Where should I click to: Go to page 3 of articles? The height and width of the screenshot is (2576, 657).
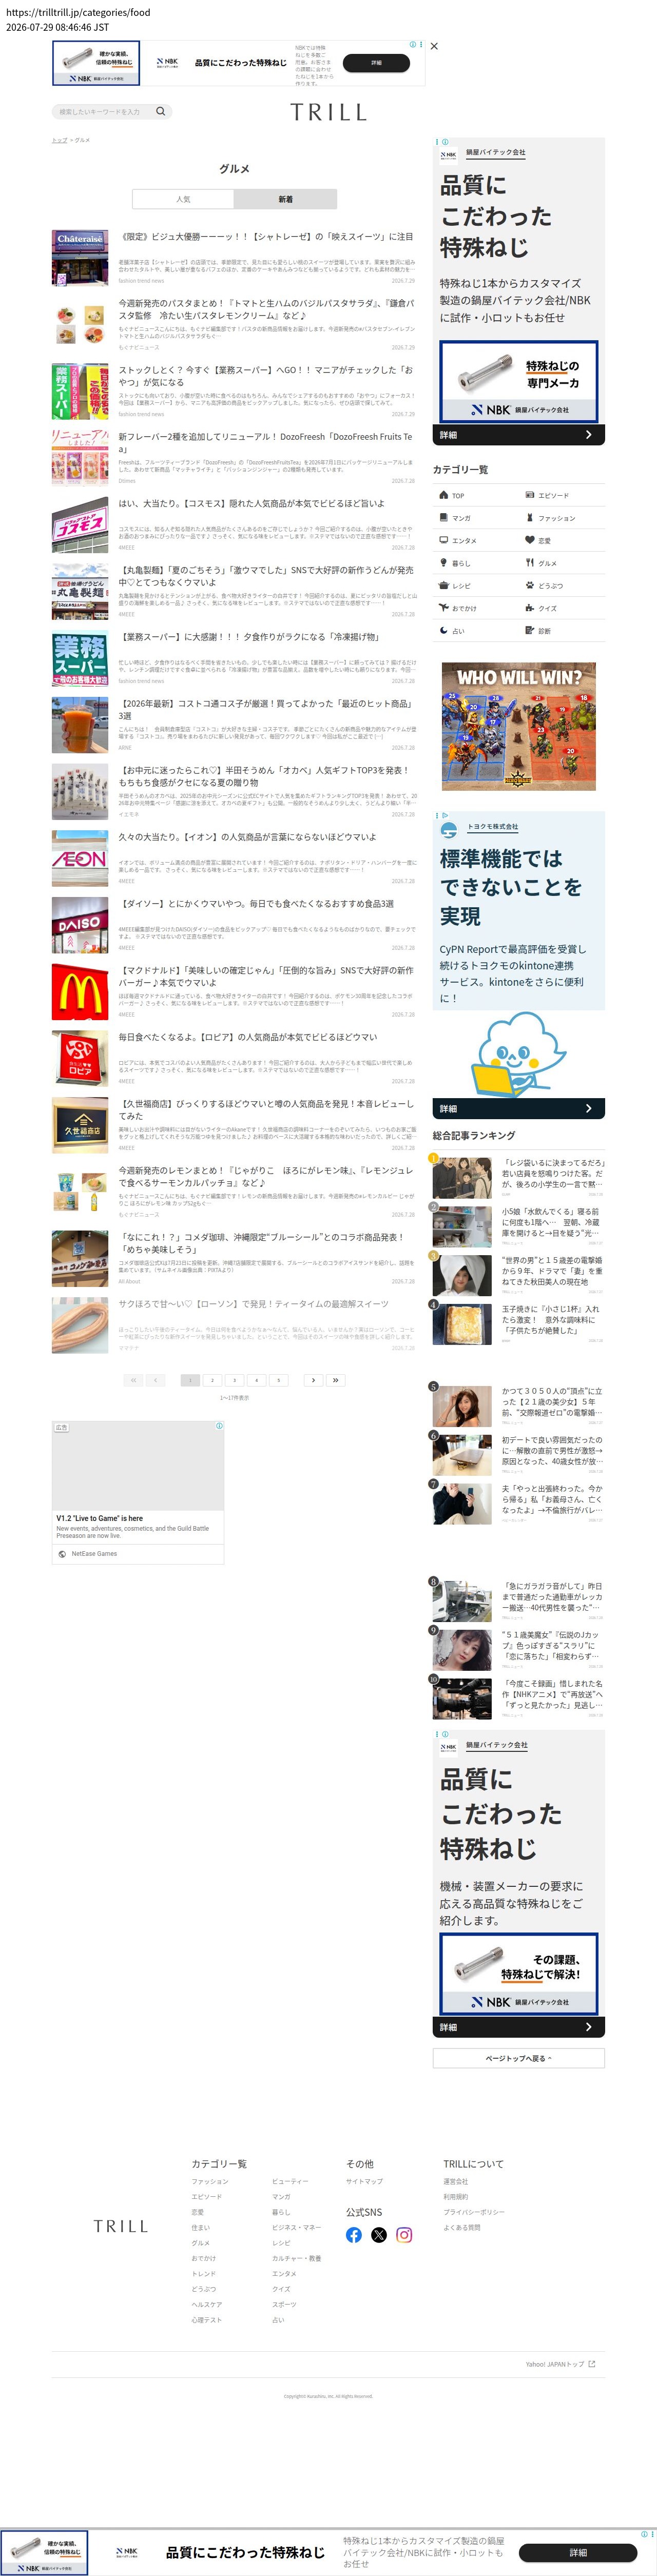point(234,1380)
